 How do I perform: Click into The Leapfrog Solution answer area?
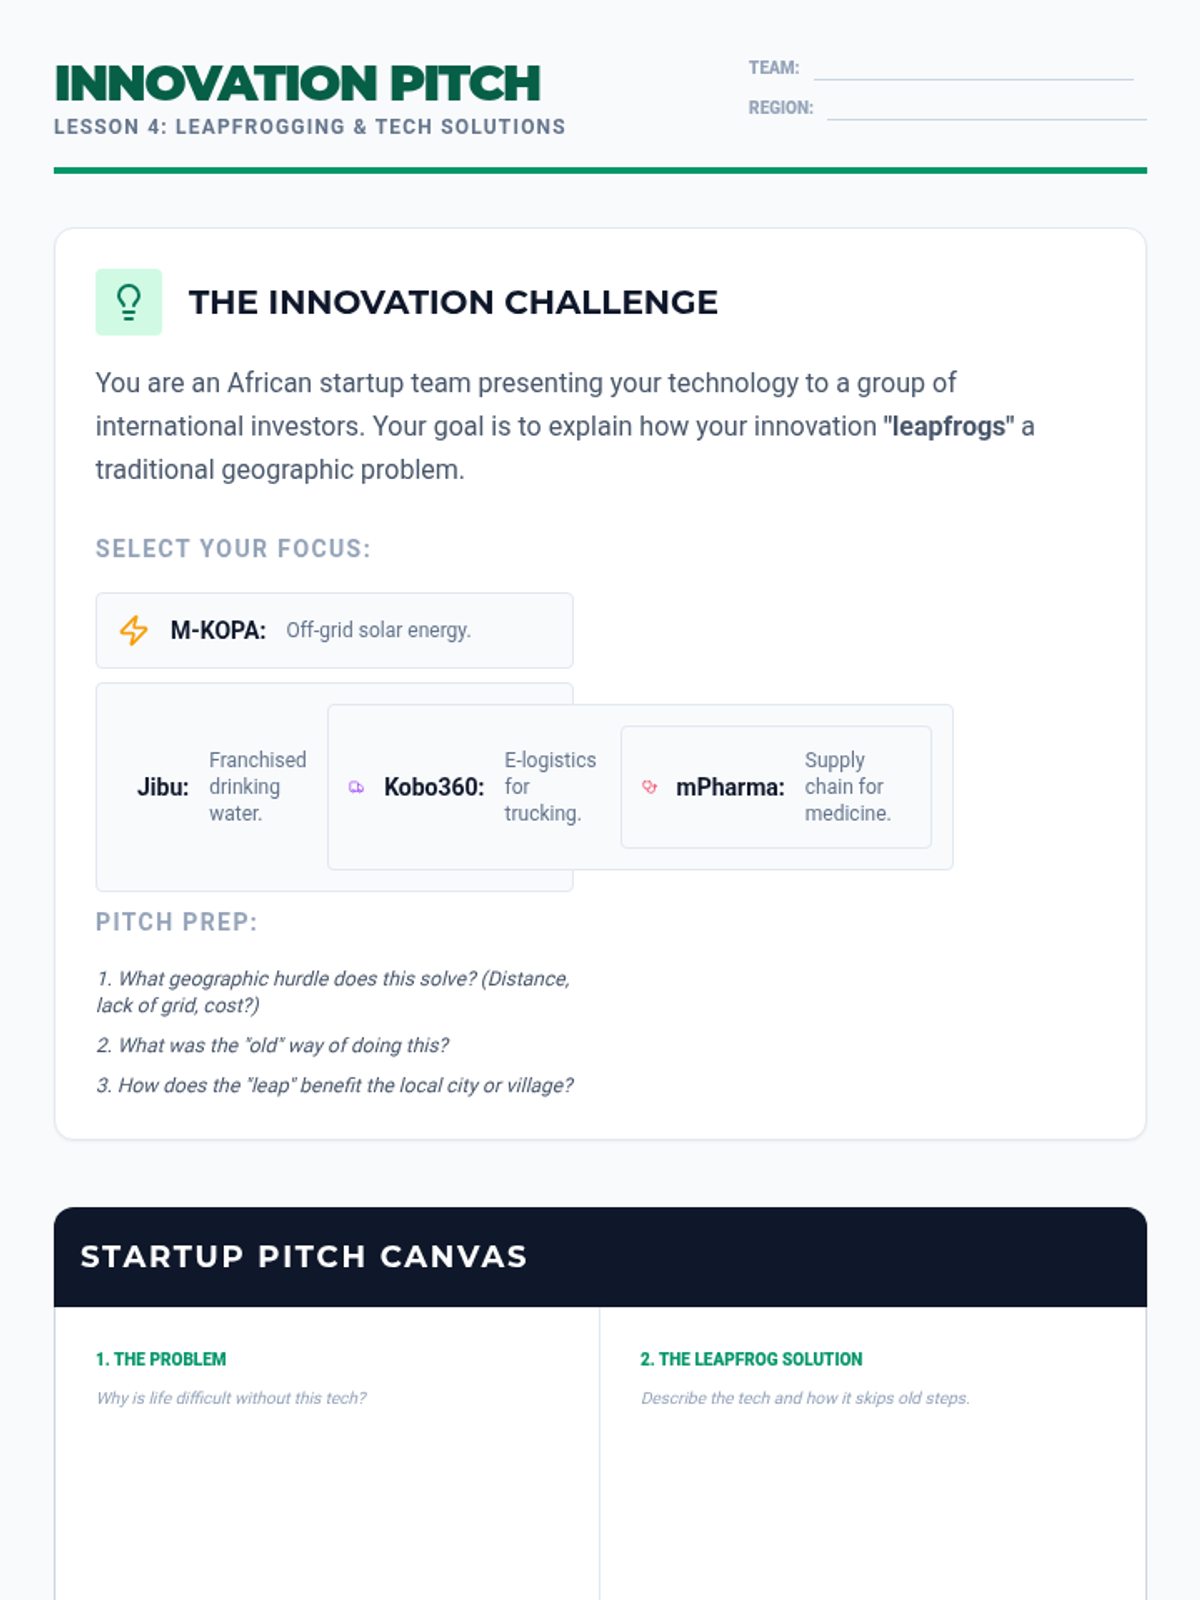point(872,1500)
